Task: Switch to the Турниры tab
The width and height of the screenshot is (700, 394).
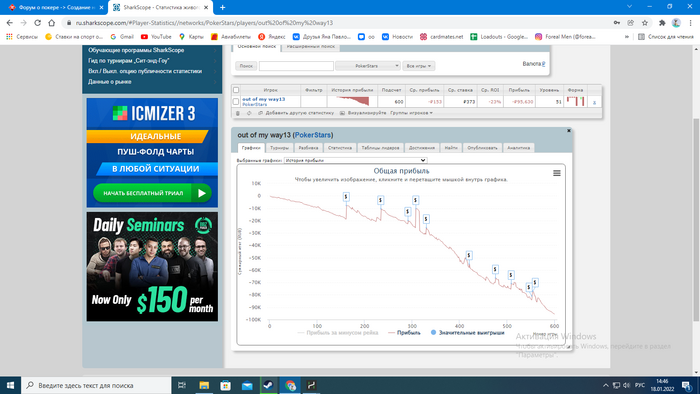Action: pyautogui.click(x=279, y=148)
